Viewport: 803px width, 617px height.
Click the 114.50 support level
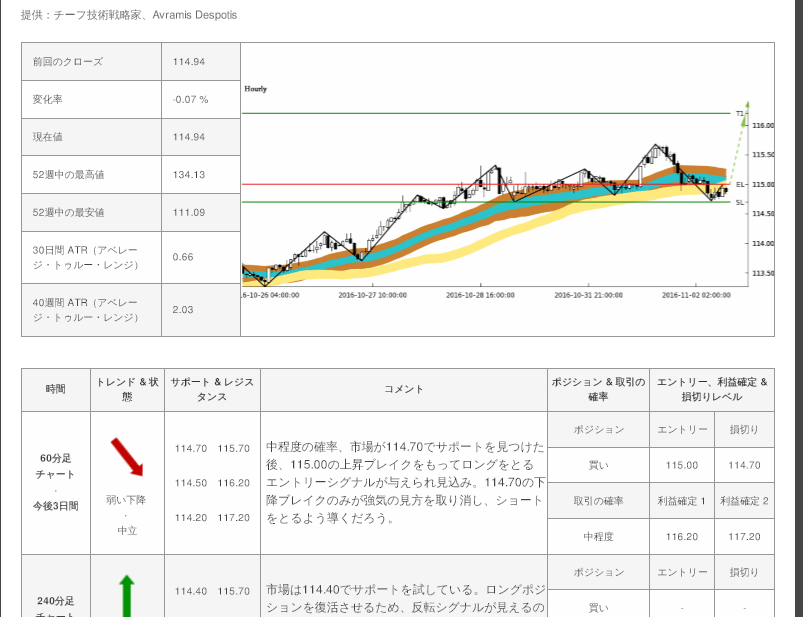pos(191,483)
